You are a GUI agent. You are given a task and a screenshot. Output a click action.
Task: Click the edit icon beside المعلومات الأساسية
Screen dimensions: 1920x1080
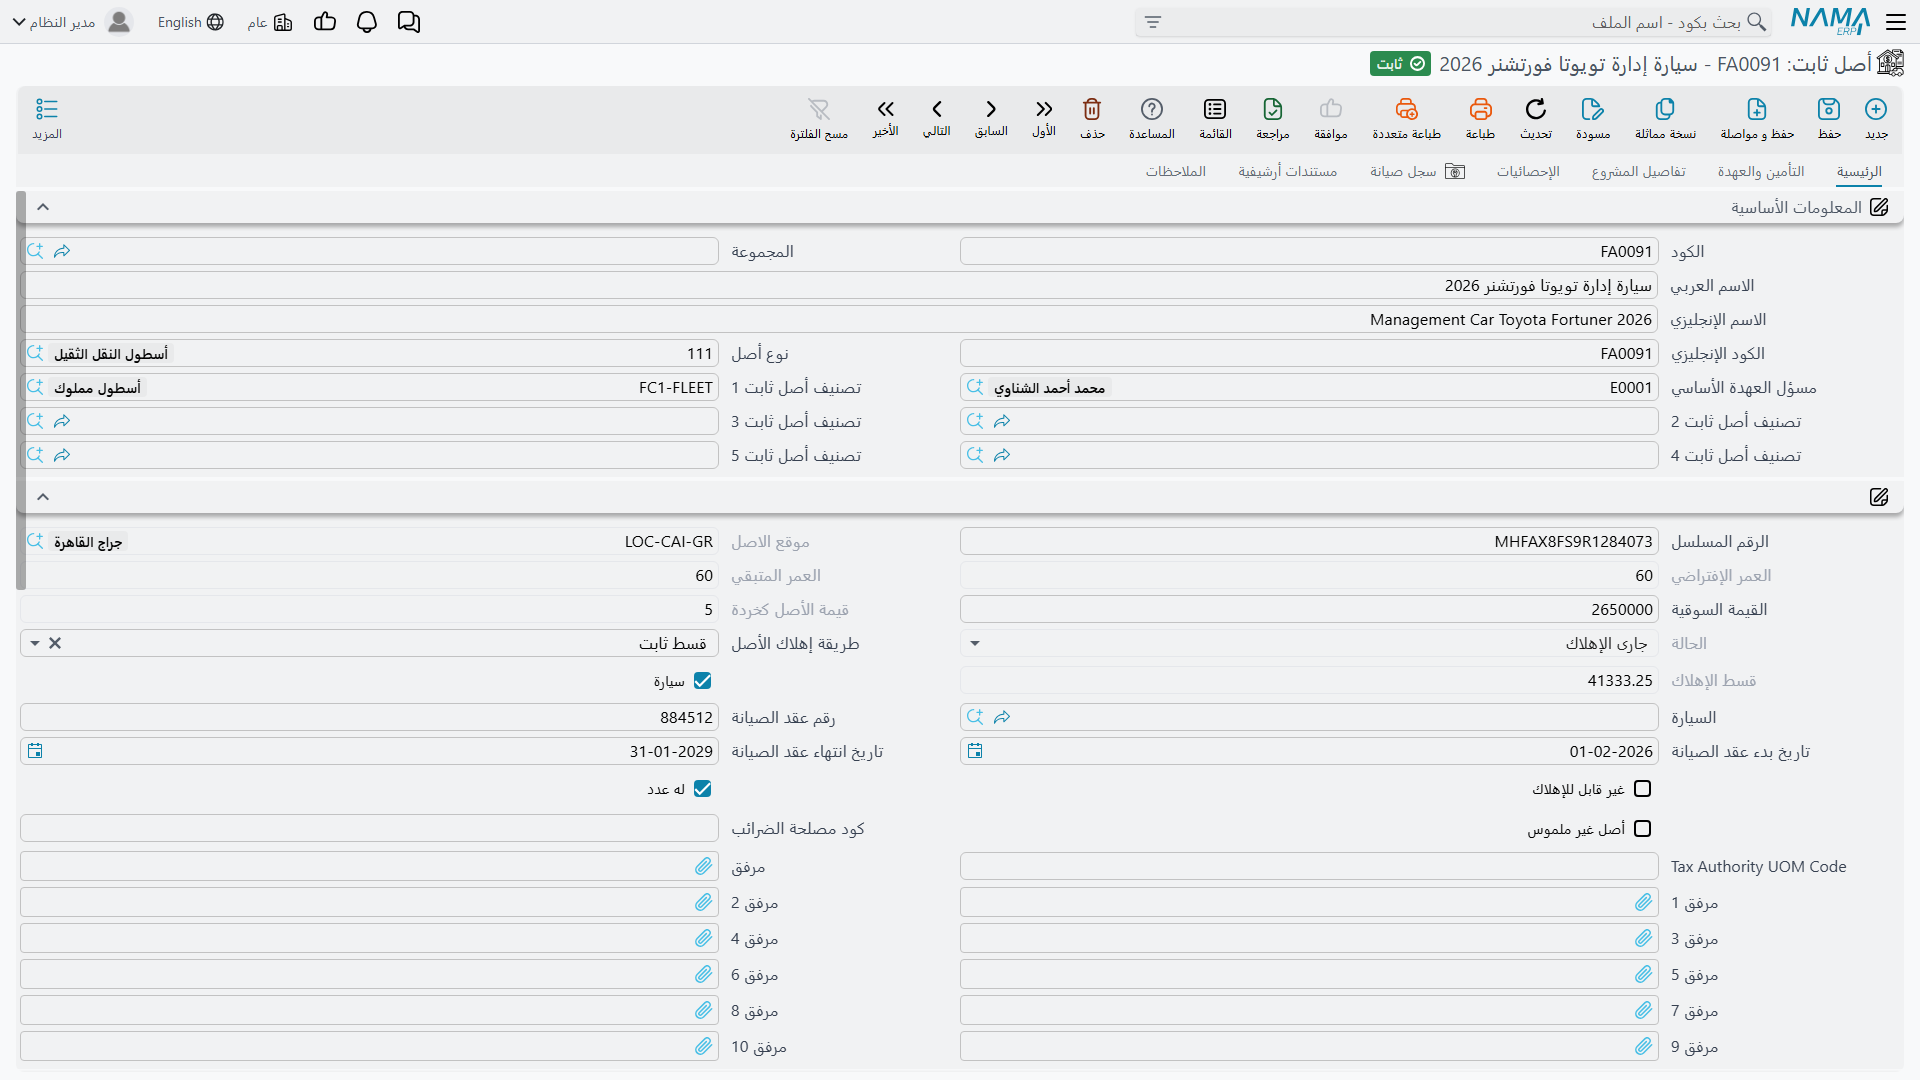(1879, 207)
